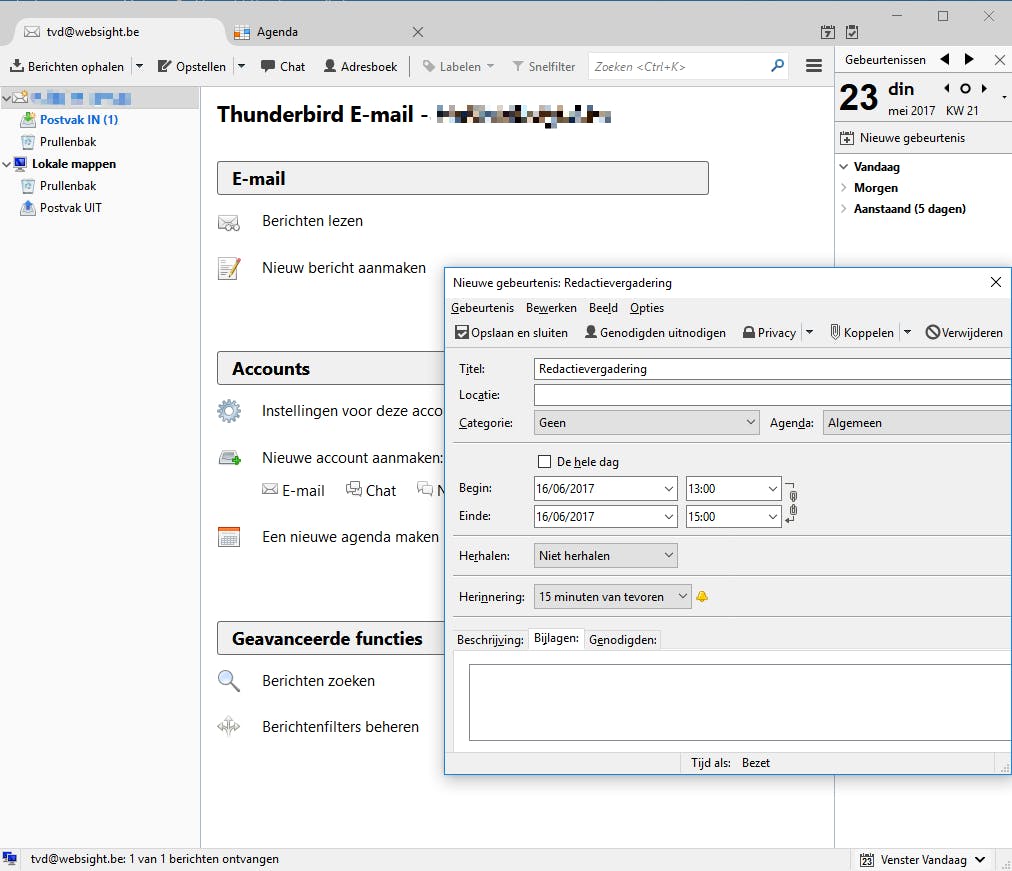Select Postvak UIT folder

point(70,208)
